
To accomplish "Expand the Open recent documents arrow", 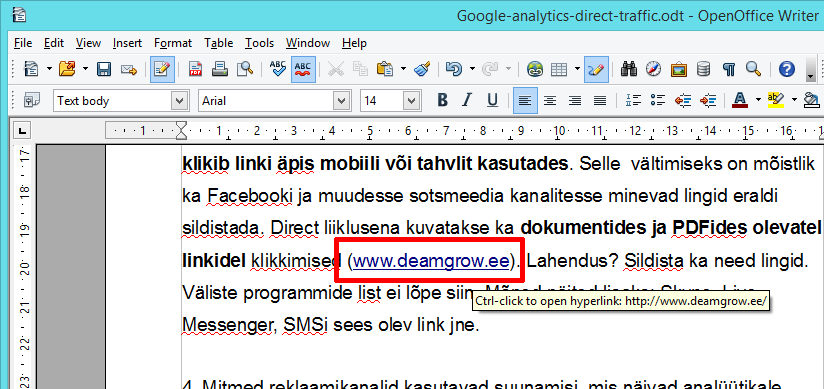I will pos(85,69).
